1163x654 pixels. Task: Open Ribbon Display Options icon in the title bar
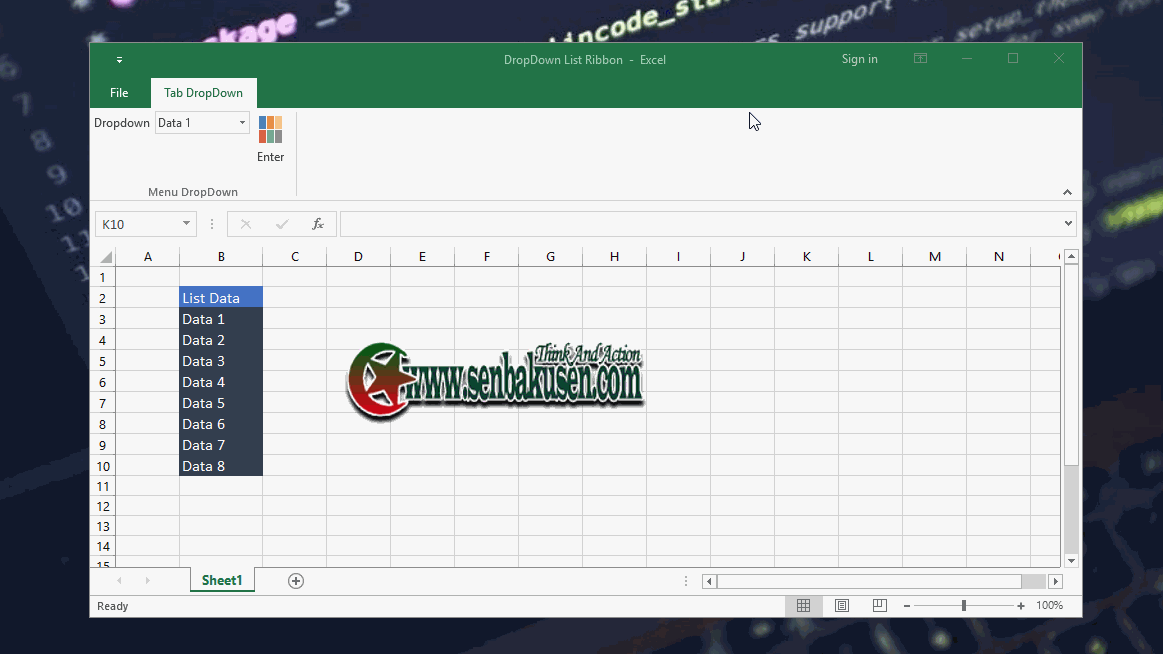pyautogui.click(x=919, y=59)
